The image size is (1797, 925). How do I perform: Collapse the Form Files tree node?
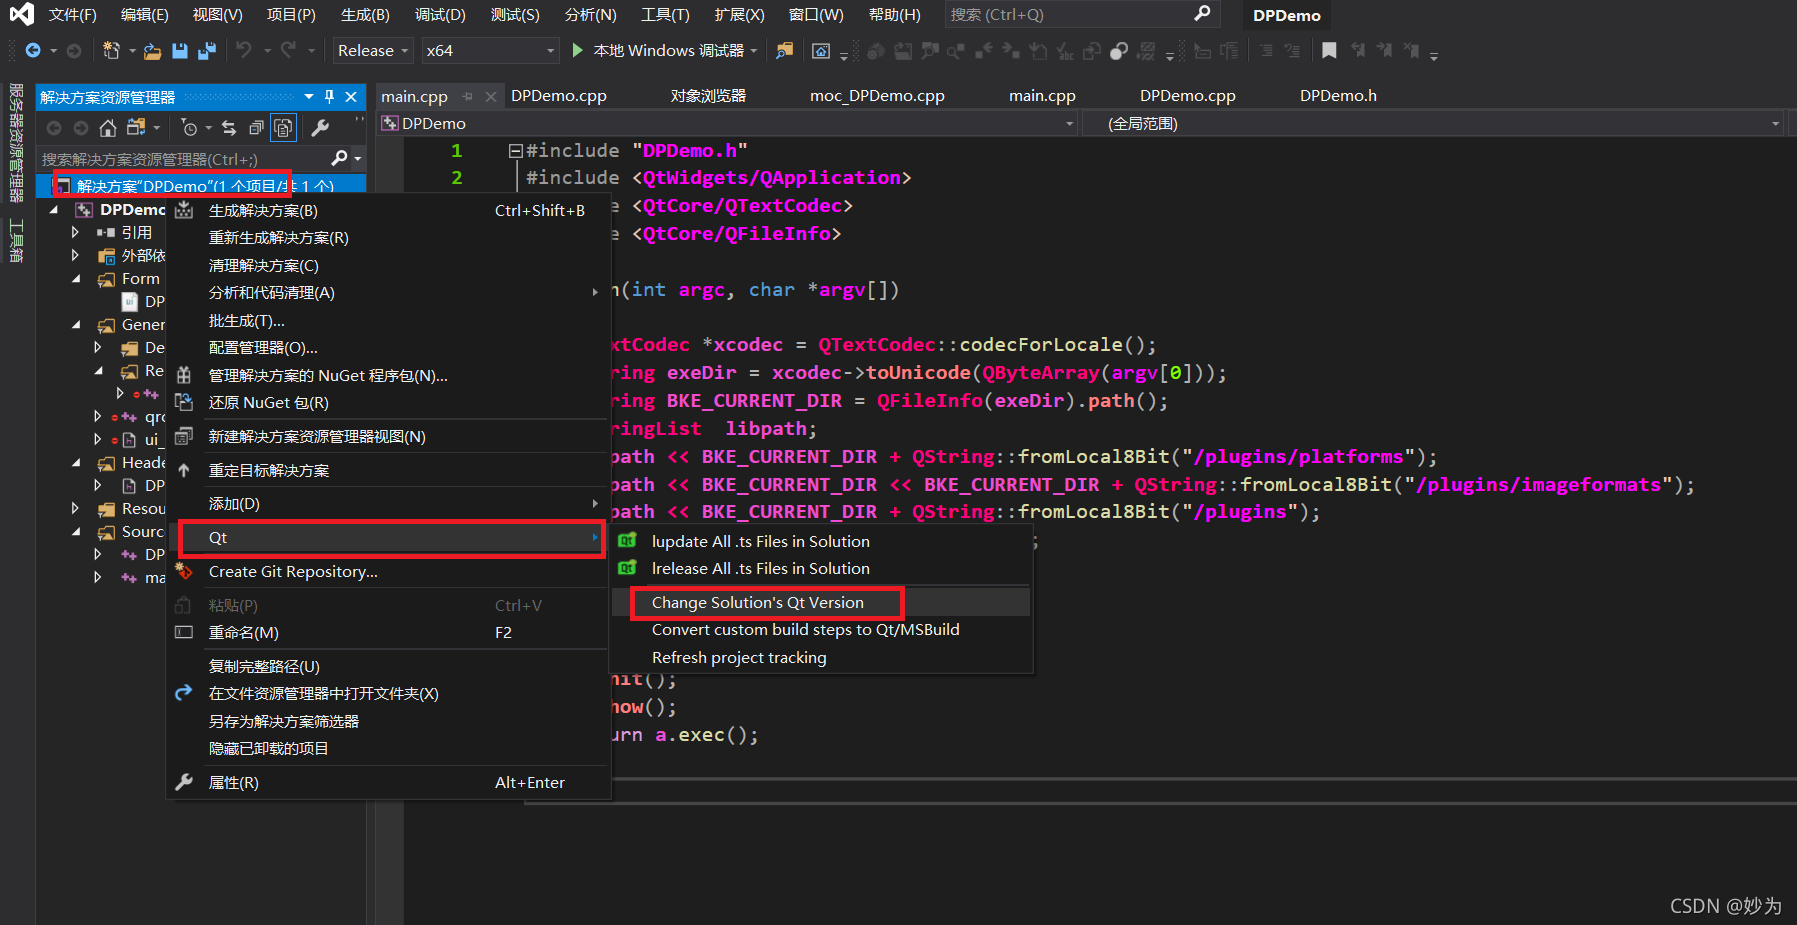point(75,279)
